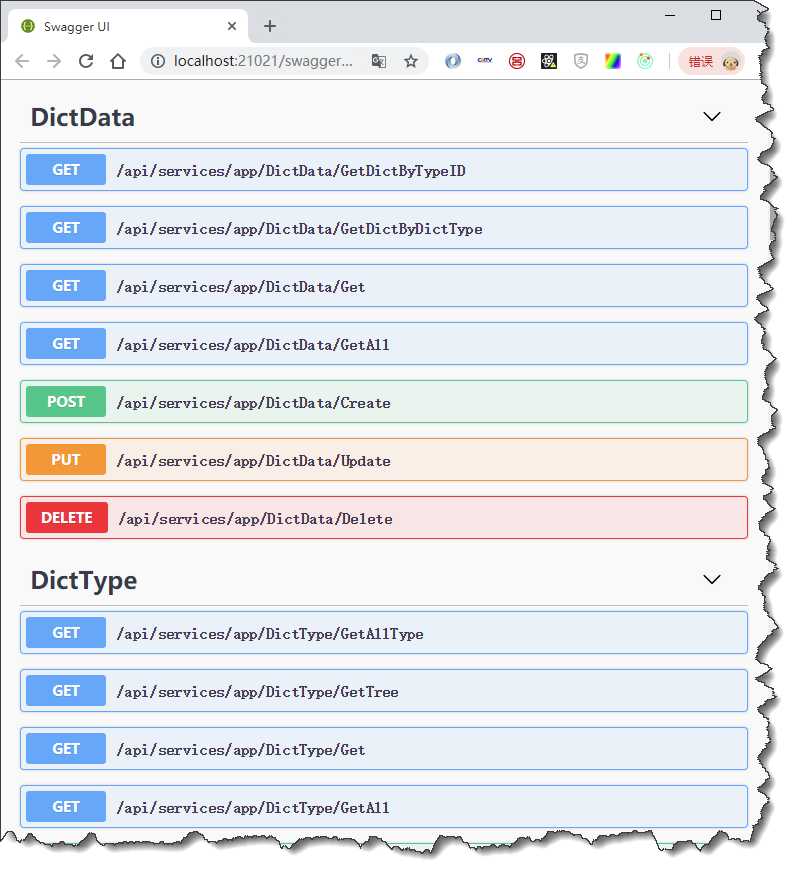Click the blue globe extension icon
The image size is (800, 874).
click(x=453, y=61)
